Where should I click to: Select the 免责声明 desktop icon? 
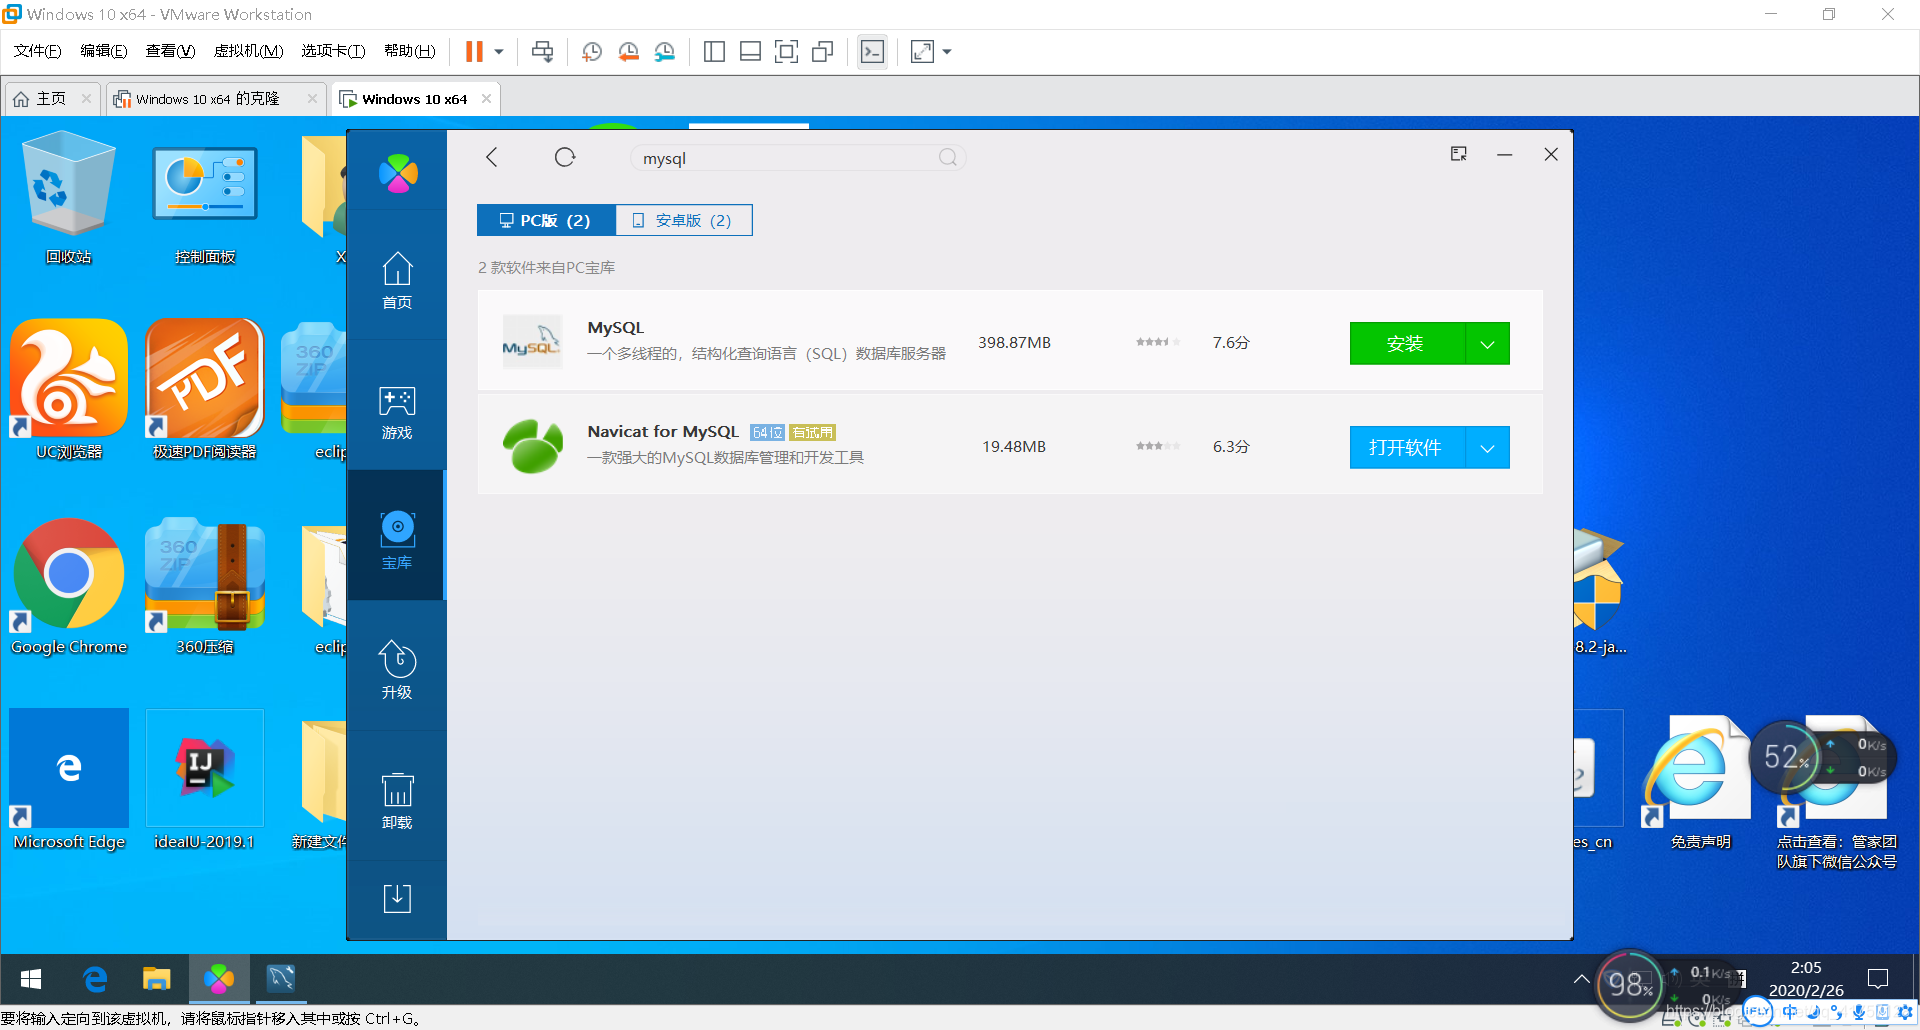1700,783
